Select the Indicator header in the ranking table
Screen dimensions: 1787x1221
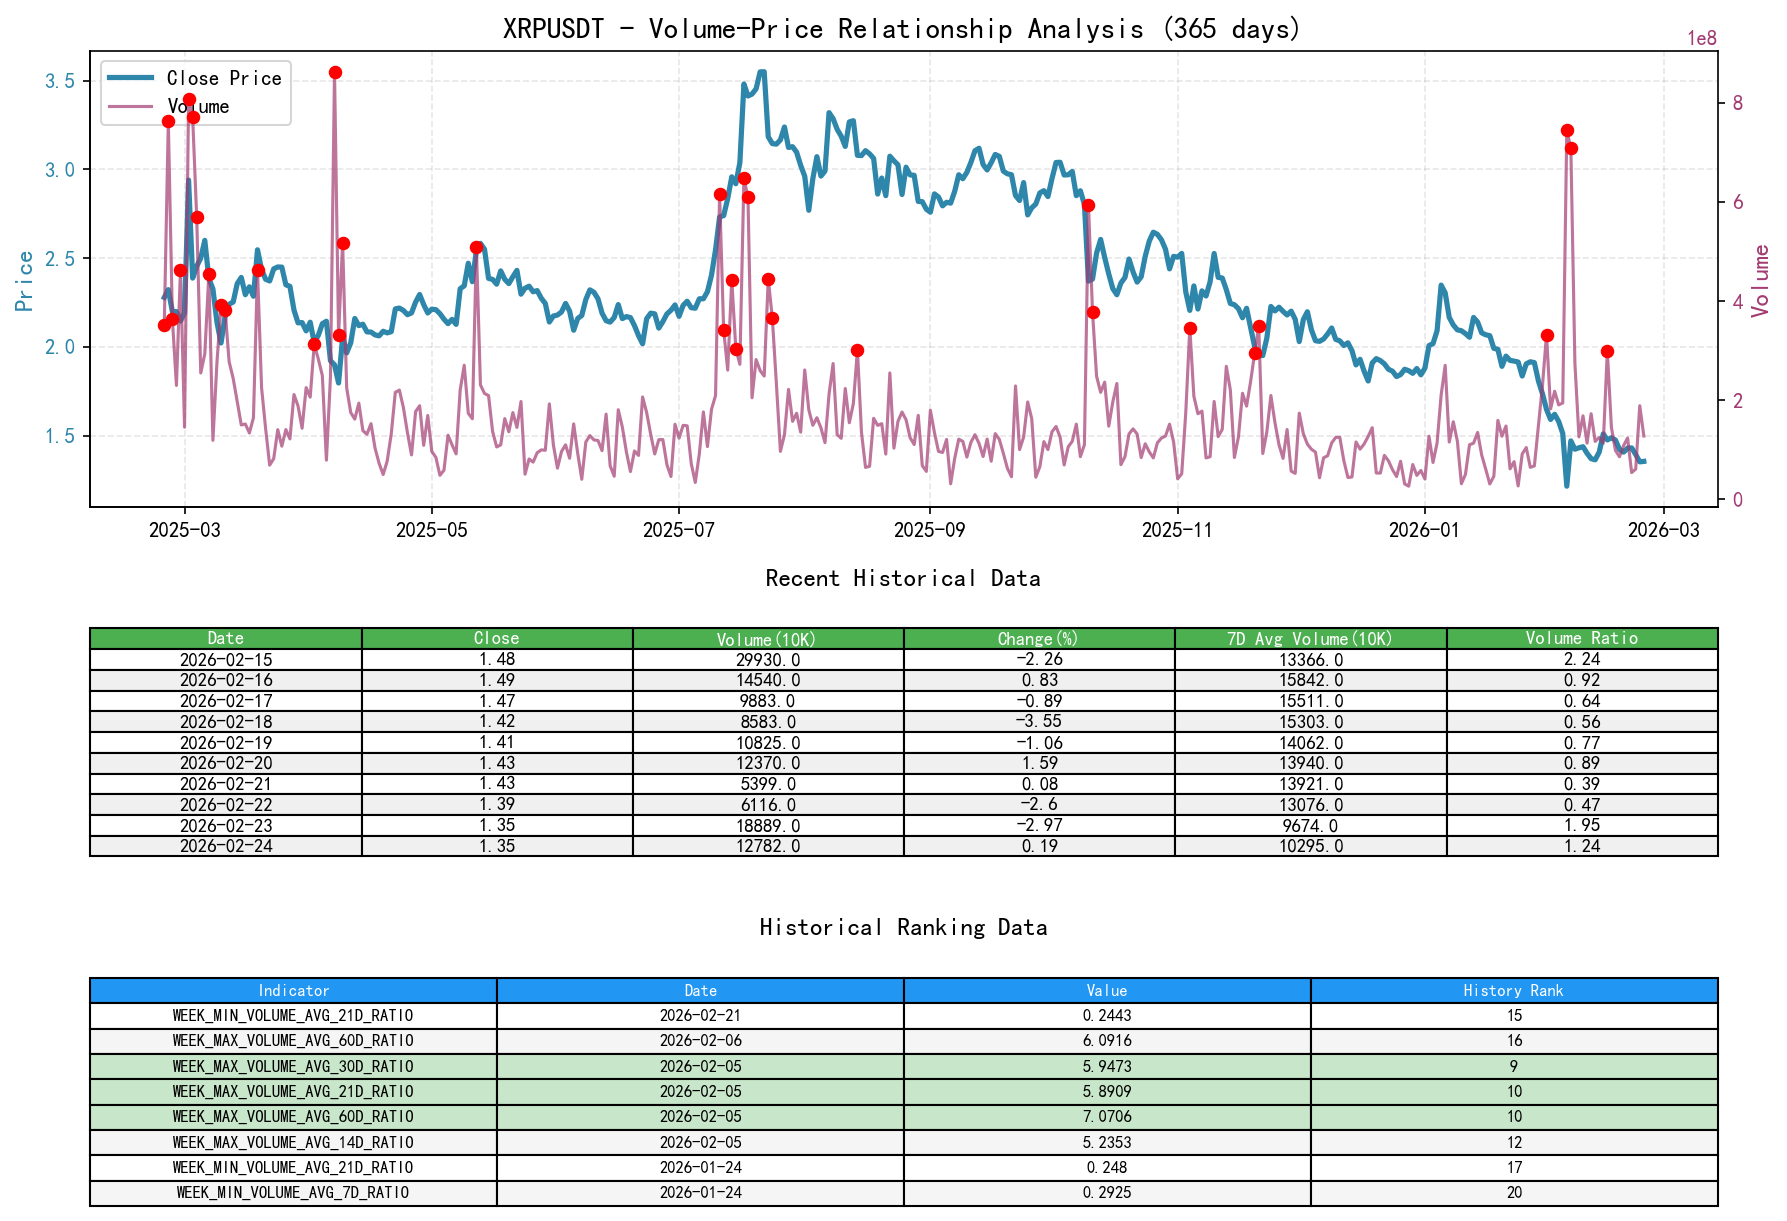tap(293, 991)
